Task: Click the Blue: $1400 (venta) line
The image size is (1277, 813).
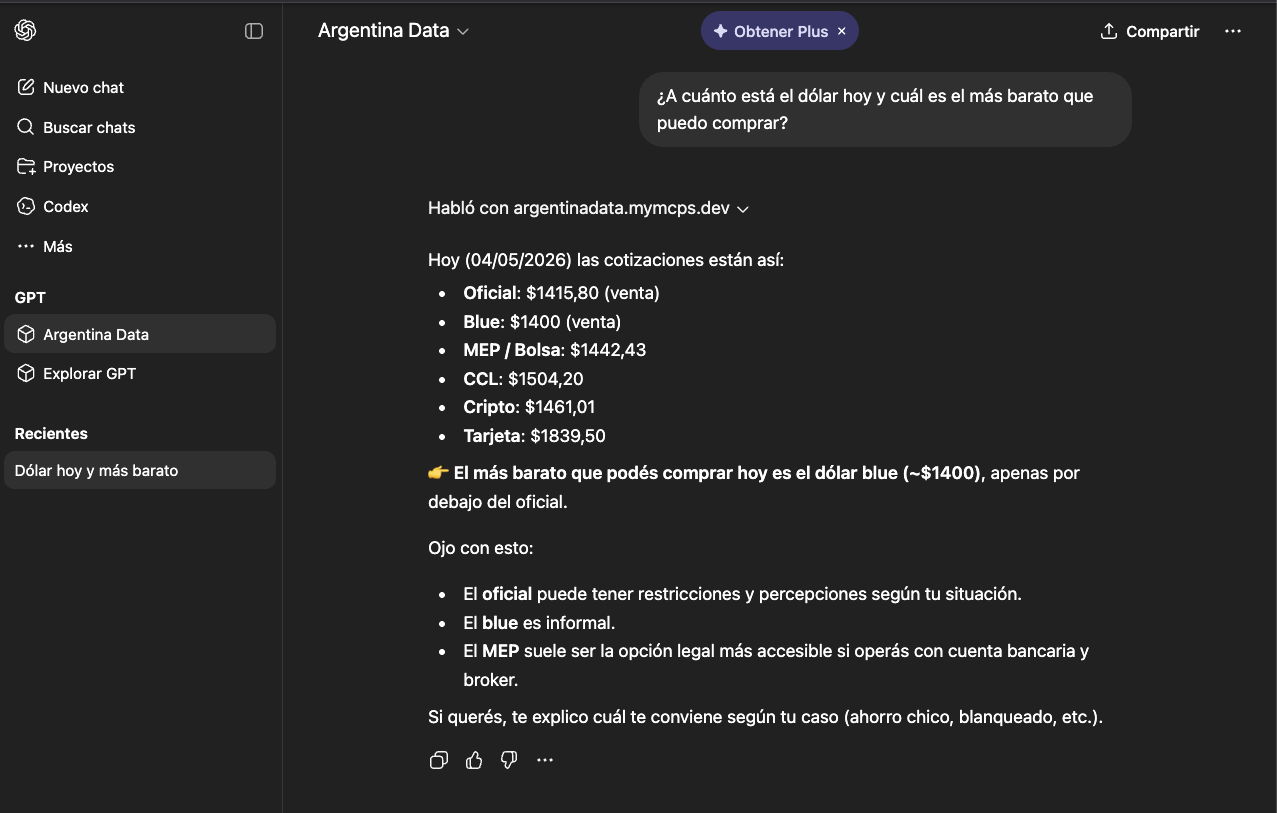Action: point(542,321)
